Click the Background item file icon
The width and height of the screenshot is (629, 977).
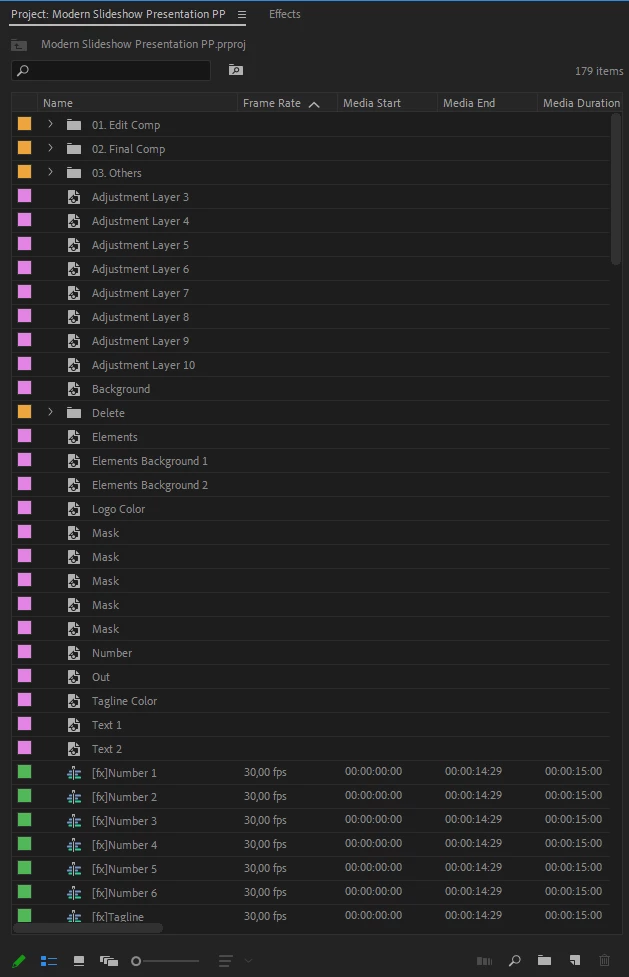click(x=74, y=389)
